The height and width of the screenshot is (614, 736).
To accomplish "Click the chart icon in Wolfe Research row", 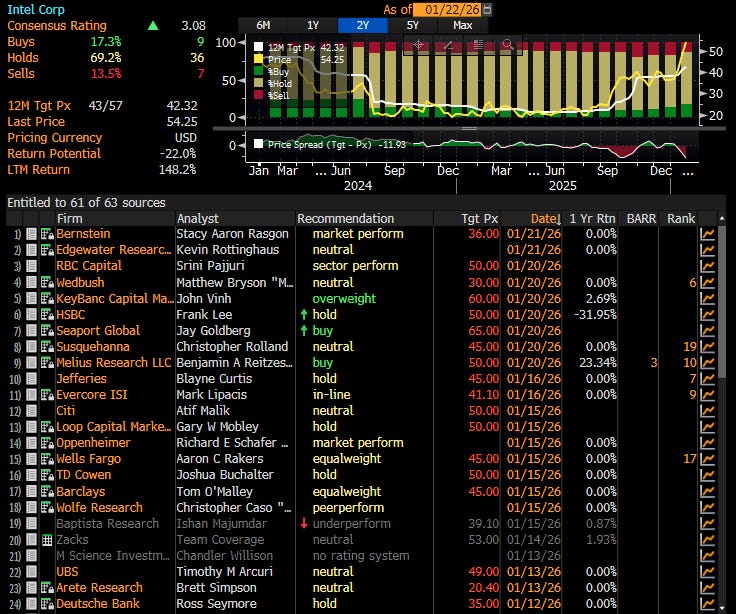I will pos(707,507).
